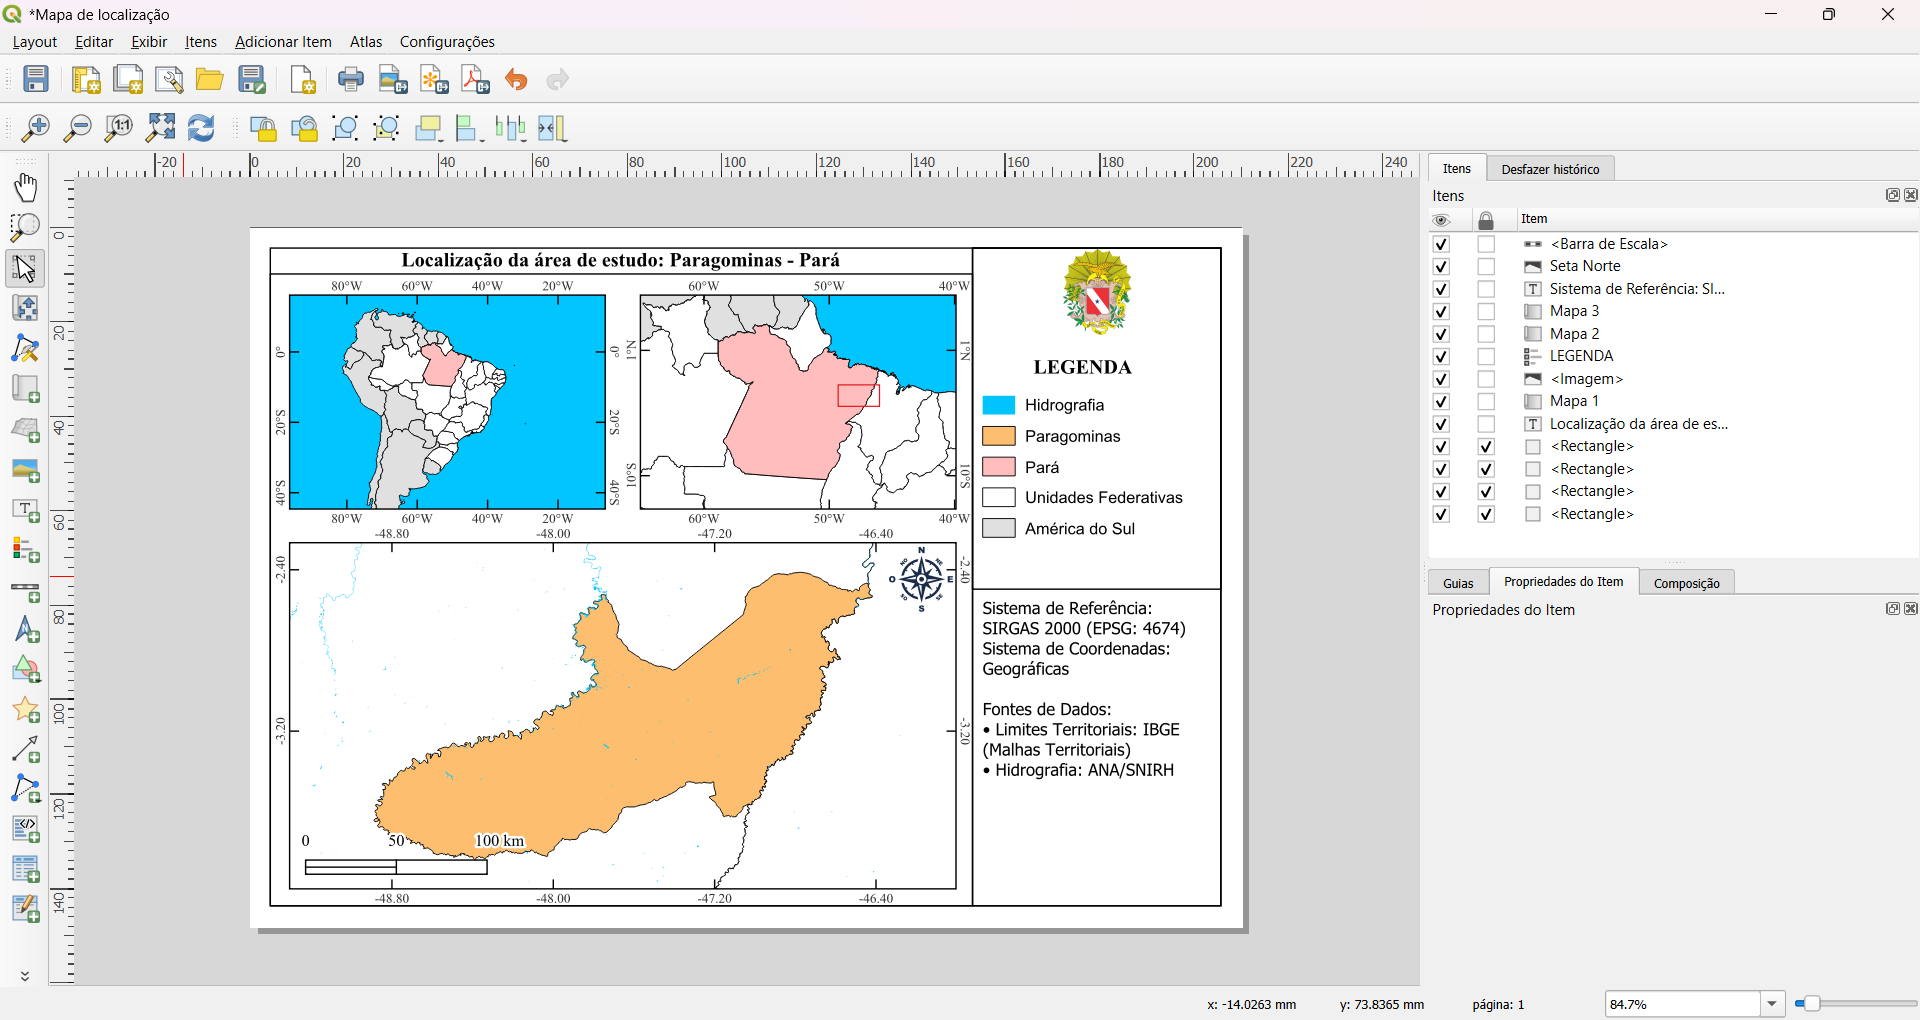Open the Atlas menu

point(365,41)
